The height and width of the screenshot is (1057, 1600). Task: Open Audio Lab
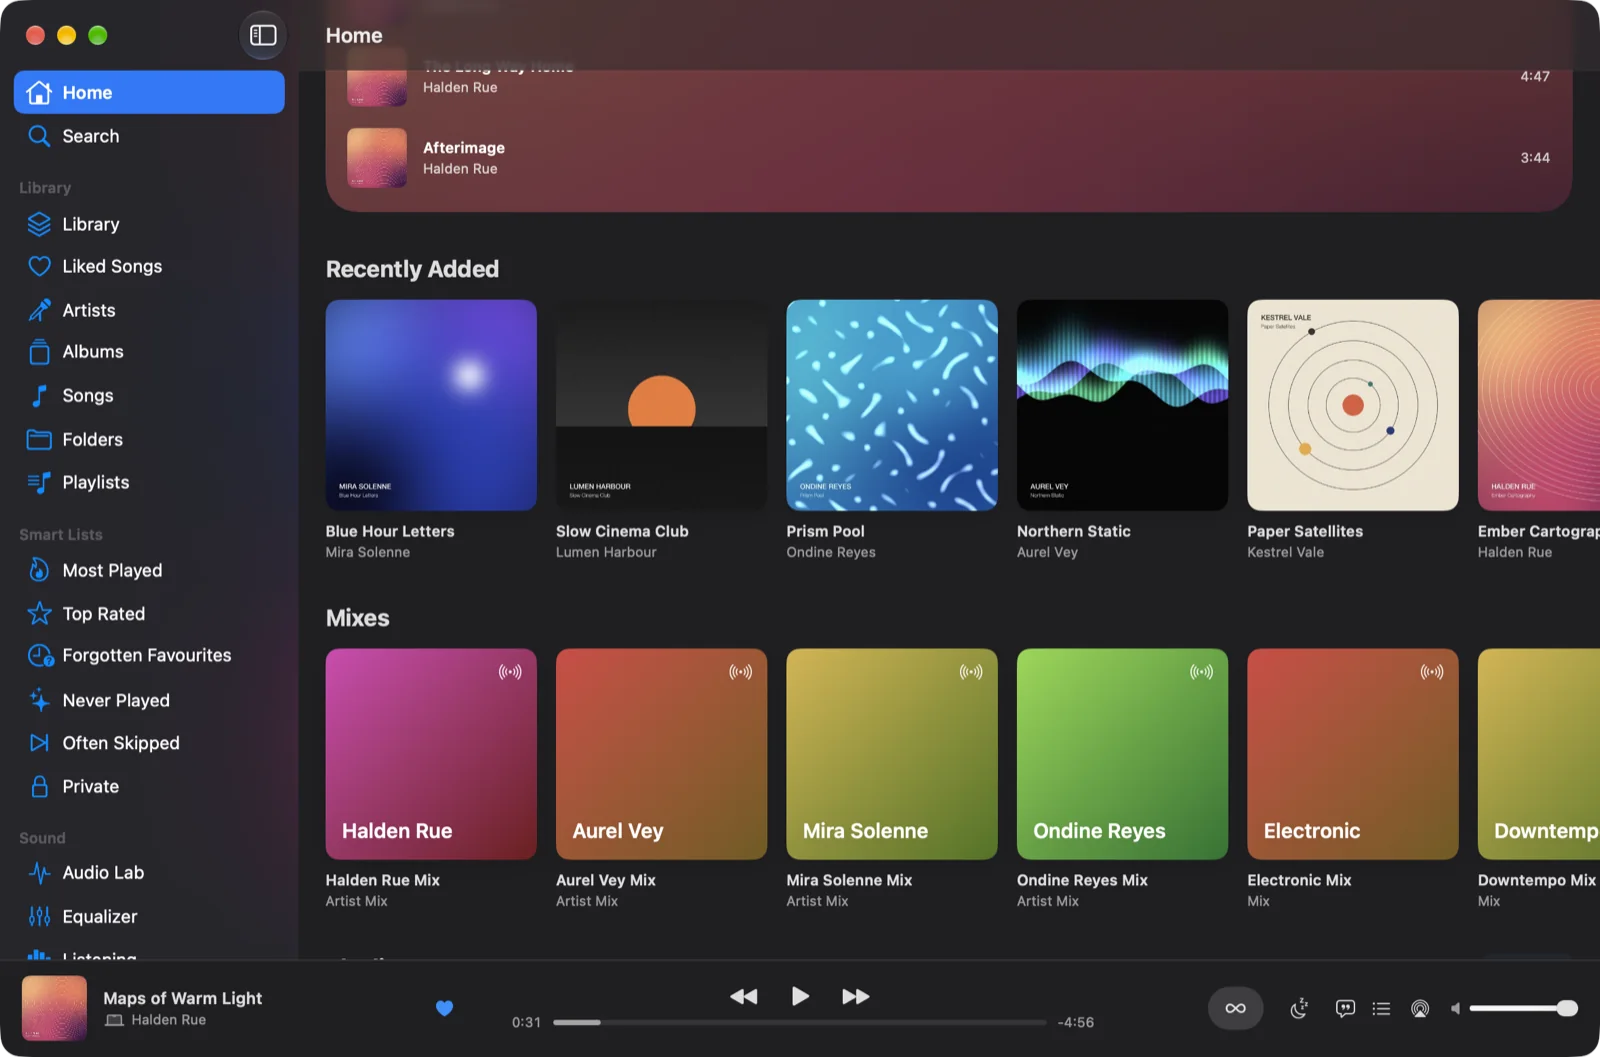pos(149,872)
